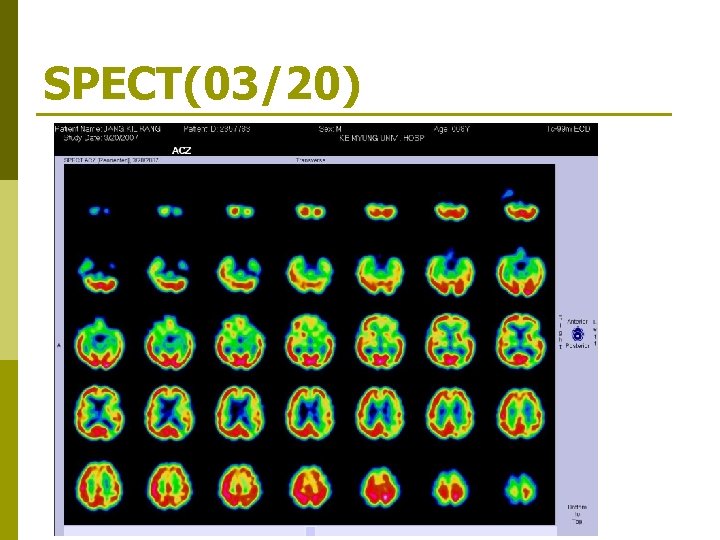
Task: Click the Sex: M header field
Action: pos(330,129)
